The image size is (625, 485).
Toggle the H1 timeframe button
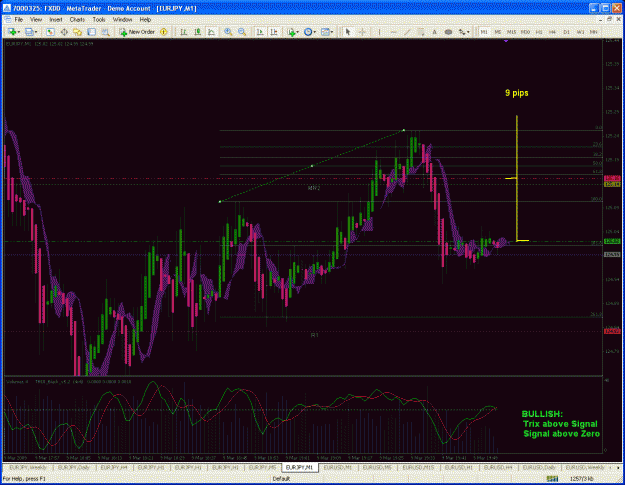click(539, 32)
